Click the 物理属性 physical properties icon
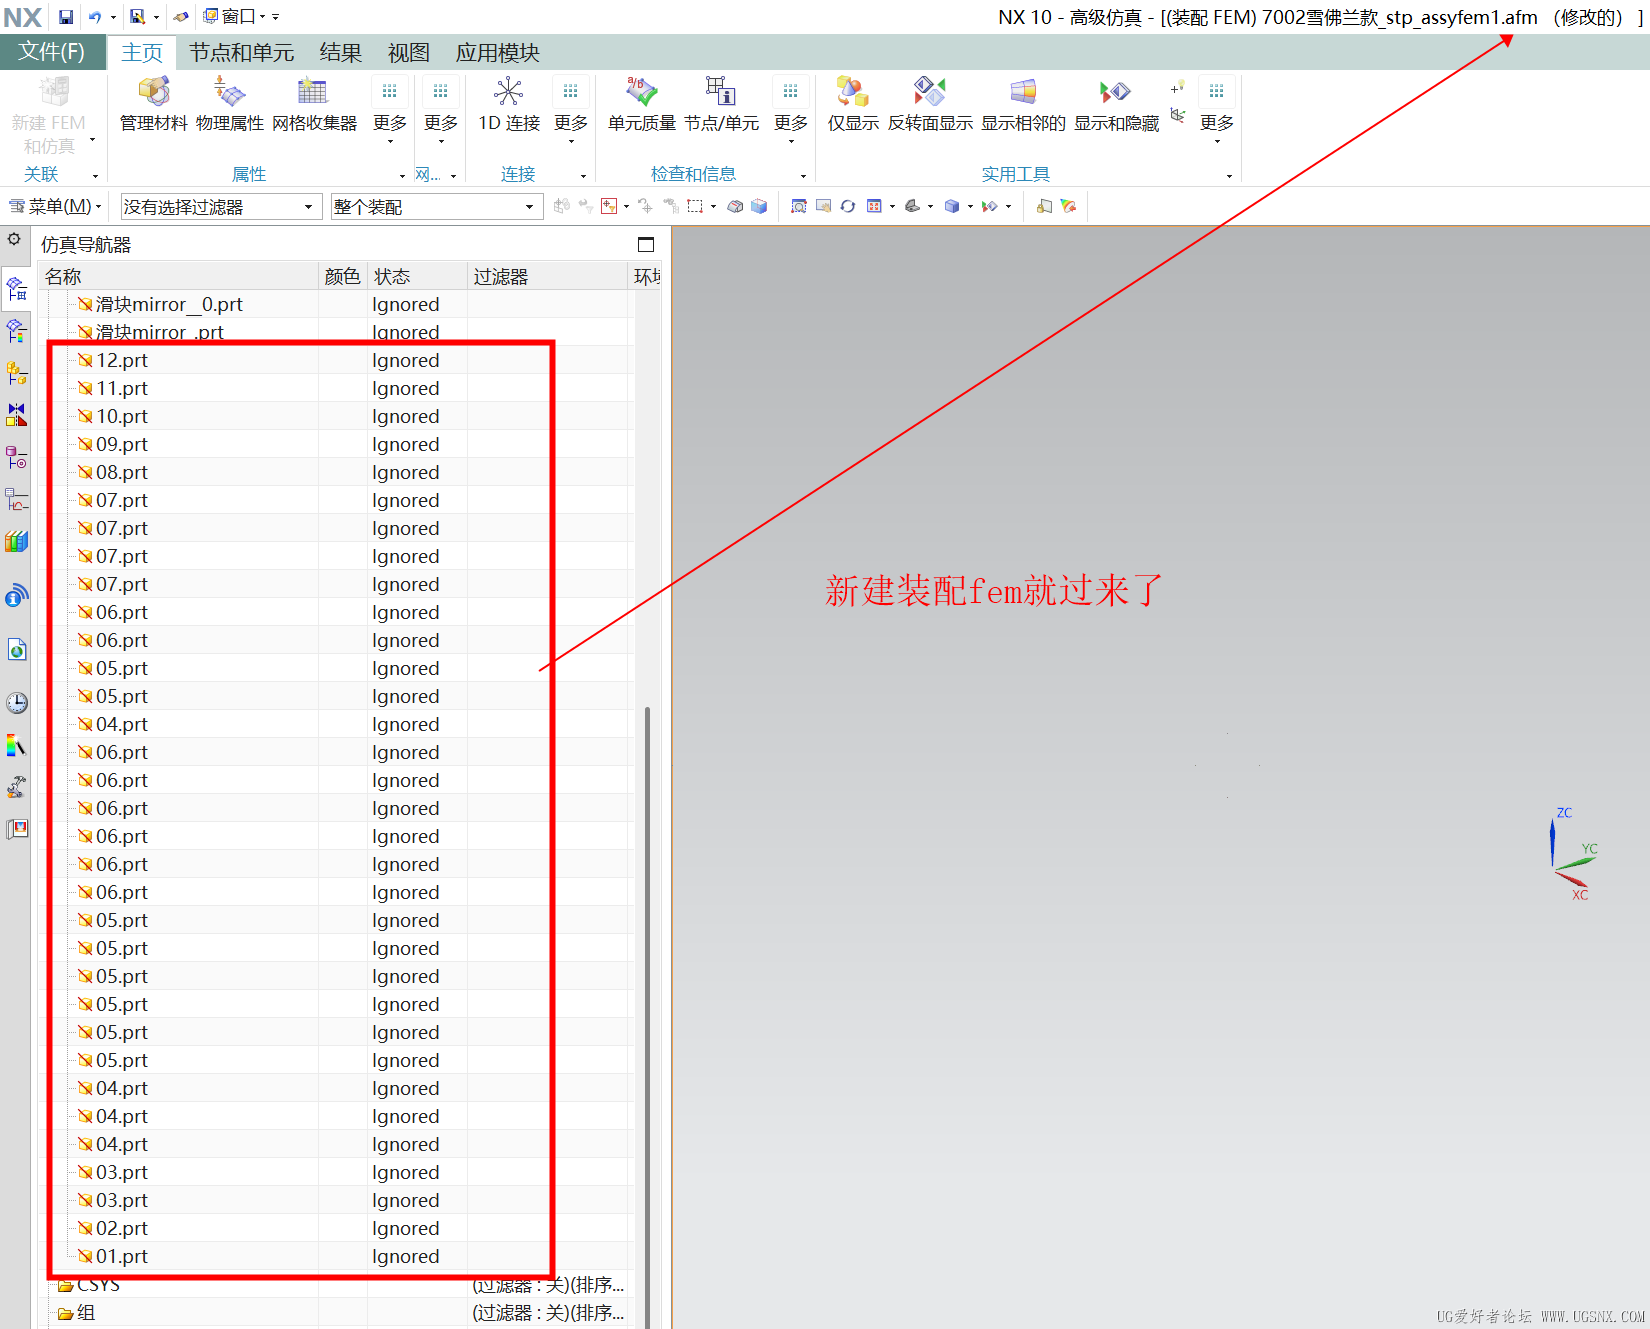 tap(230, 104)
